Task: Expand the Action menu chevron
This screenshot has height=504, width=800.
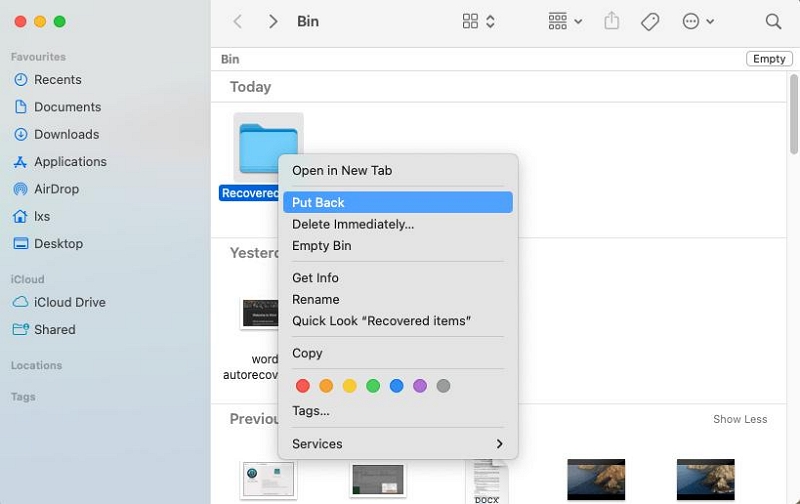Action: click(x=710, y=21)
